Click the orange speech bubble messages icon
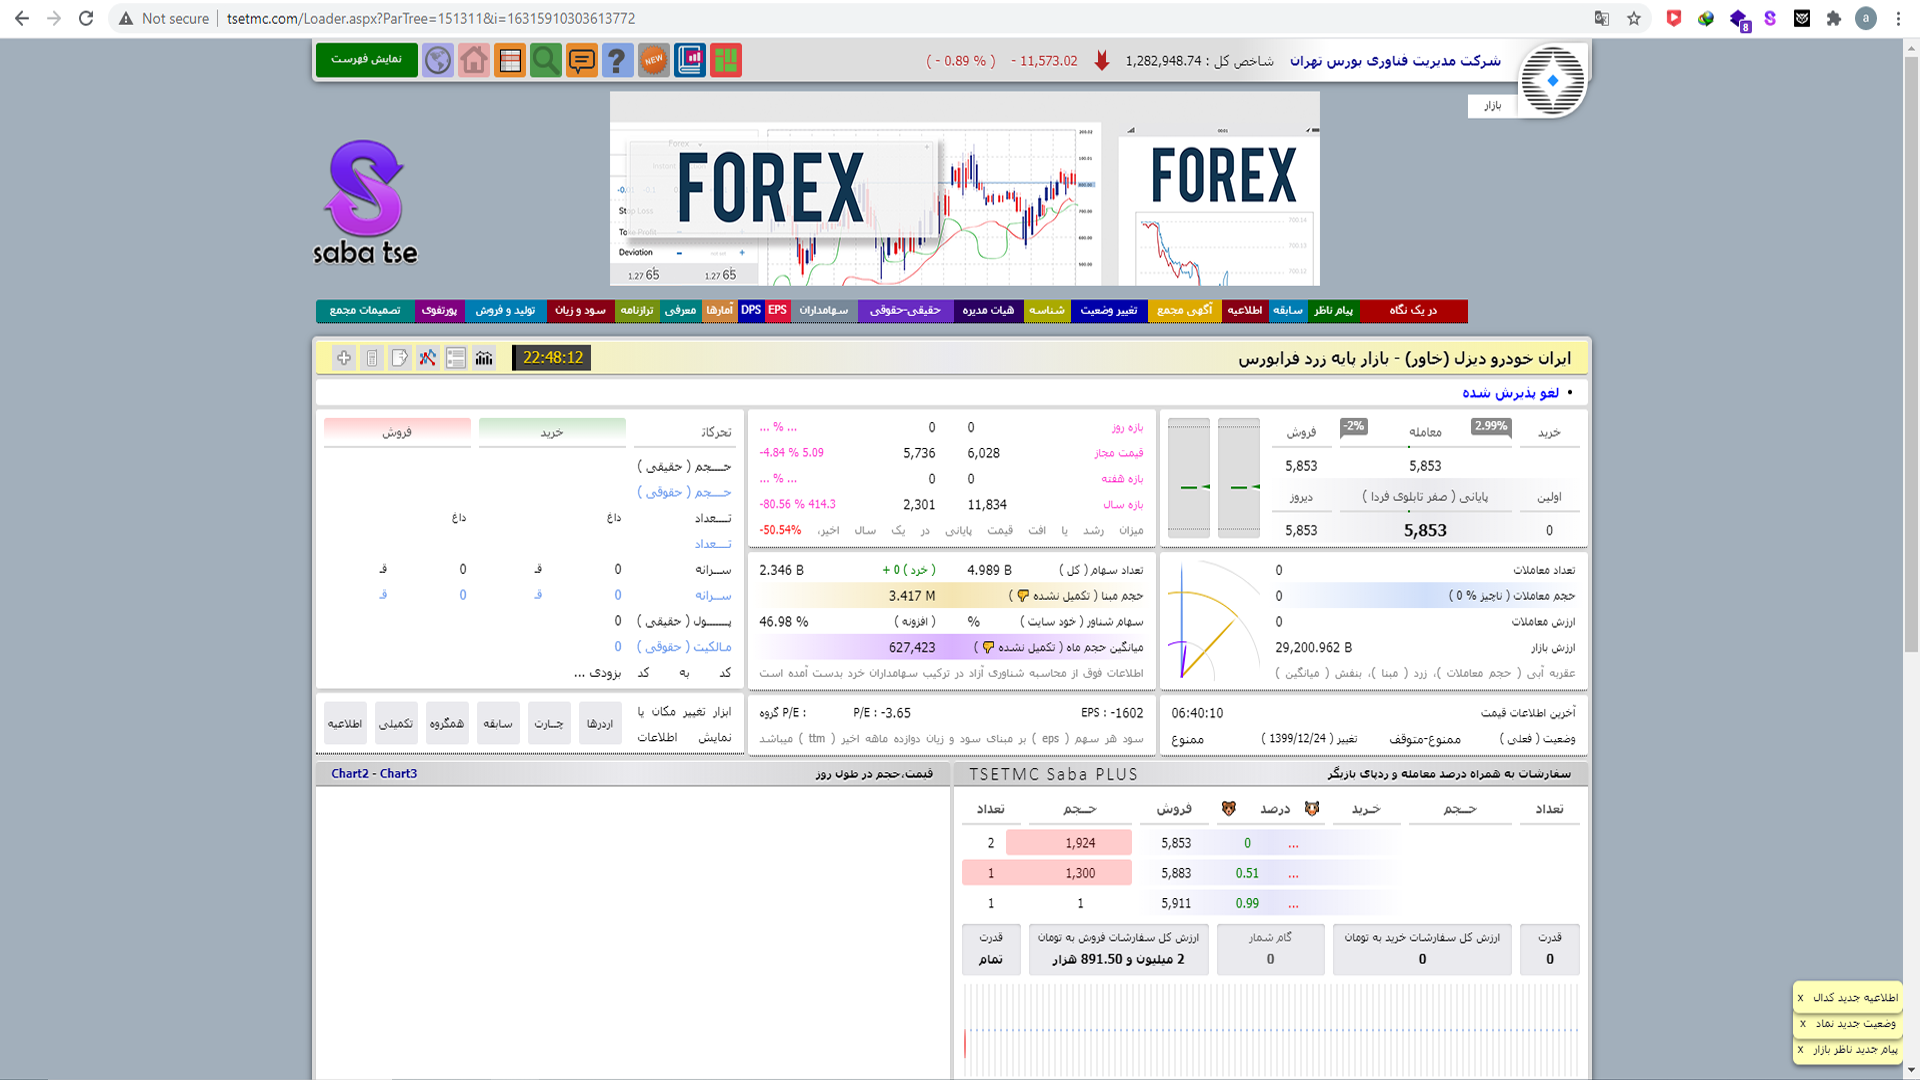Image resolution: width=1920 pixels, height=1080 pixels. click(x=581, y=61)
